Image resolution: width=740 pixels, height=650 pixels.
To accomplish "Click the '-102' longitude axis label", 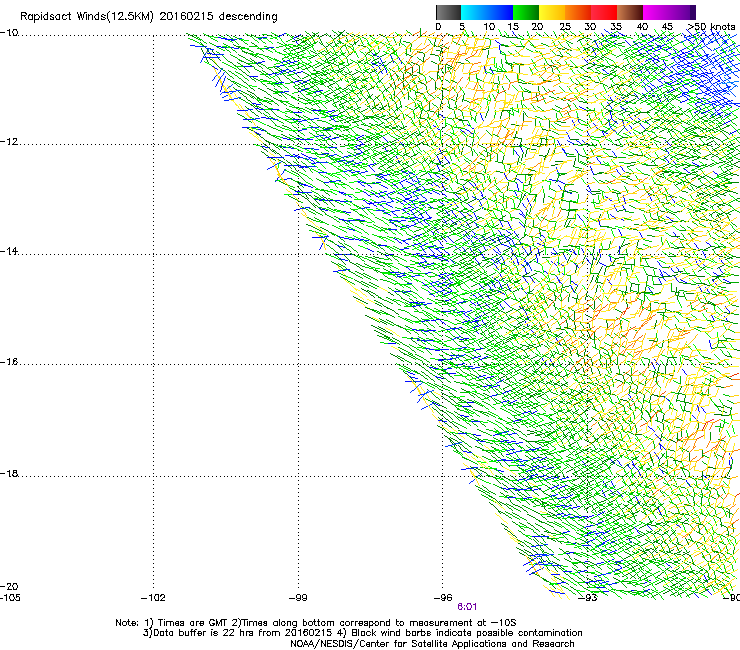I will click(153, 598).
